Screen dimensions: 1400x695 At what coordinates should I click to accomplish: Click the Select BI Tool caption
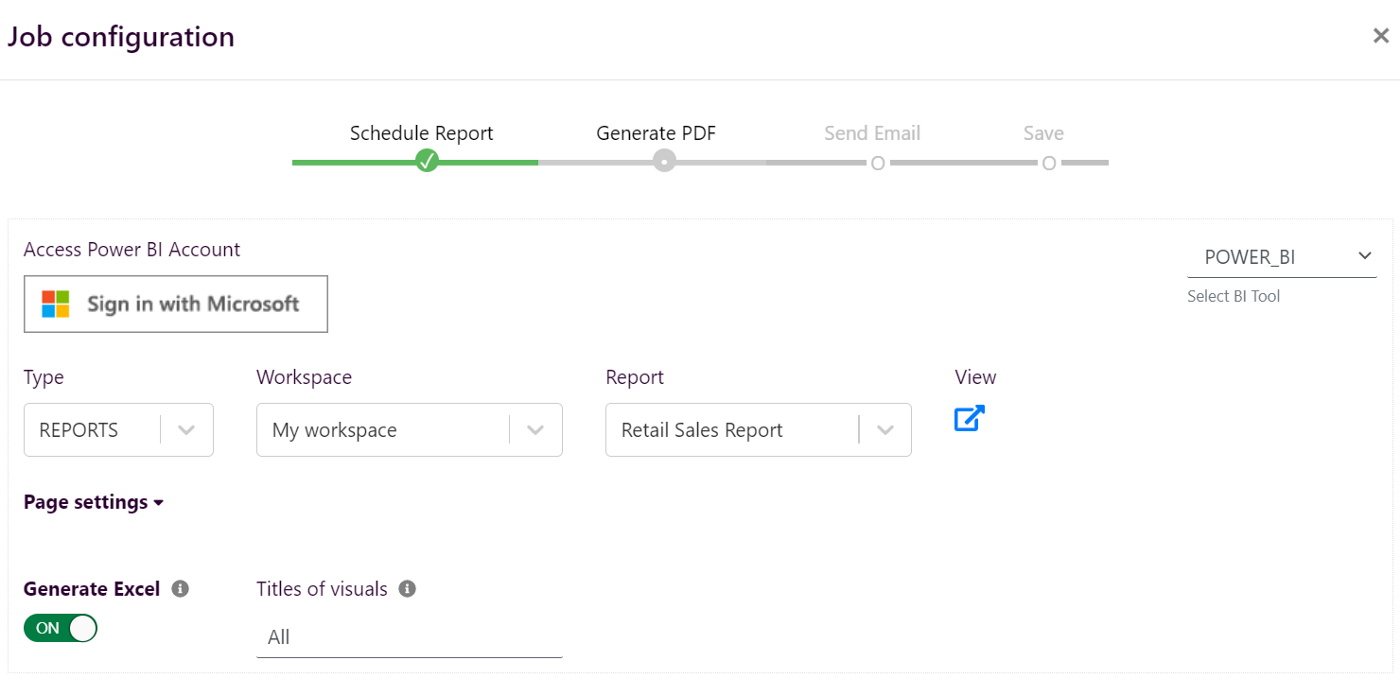coord(1233,296)
